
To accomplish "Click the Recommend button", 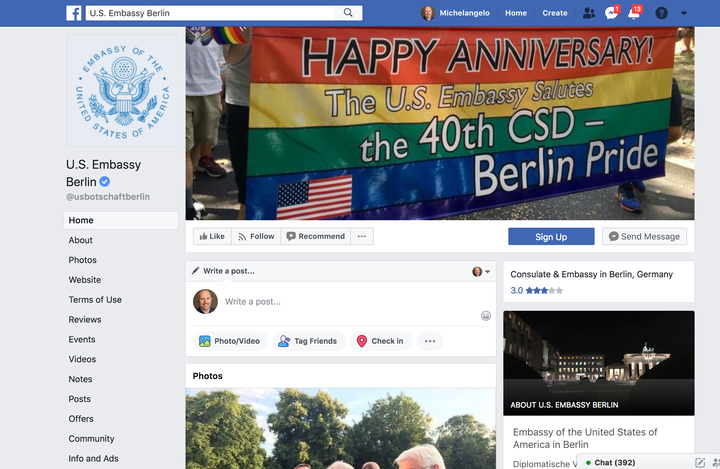I will (x=315, y=236).
